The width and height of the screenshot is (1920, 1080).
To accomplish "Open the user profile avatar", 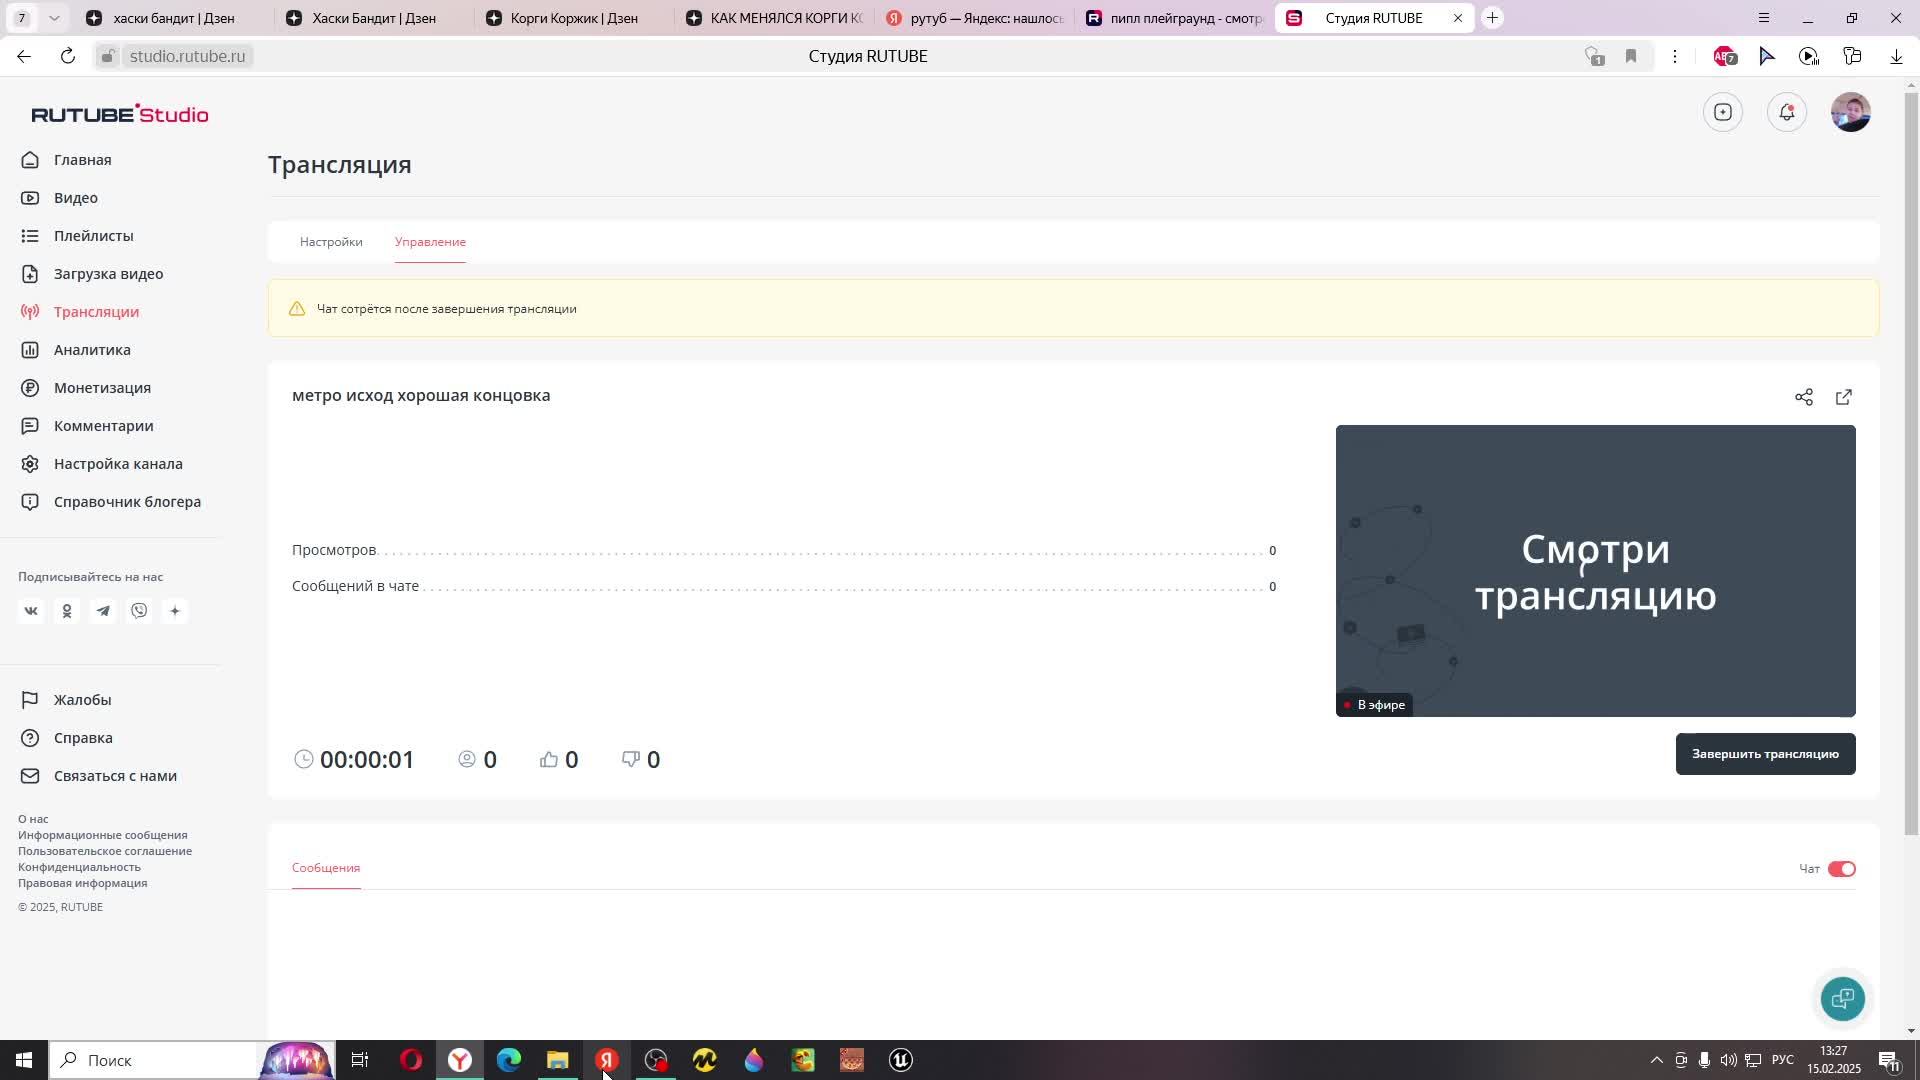I will [x=1851, y=112].
